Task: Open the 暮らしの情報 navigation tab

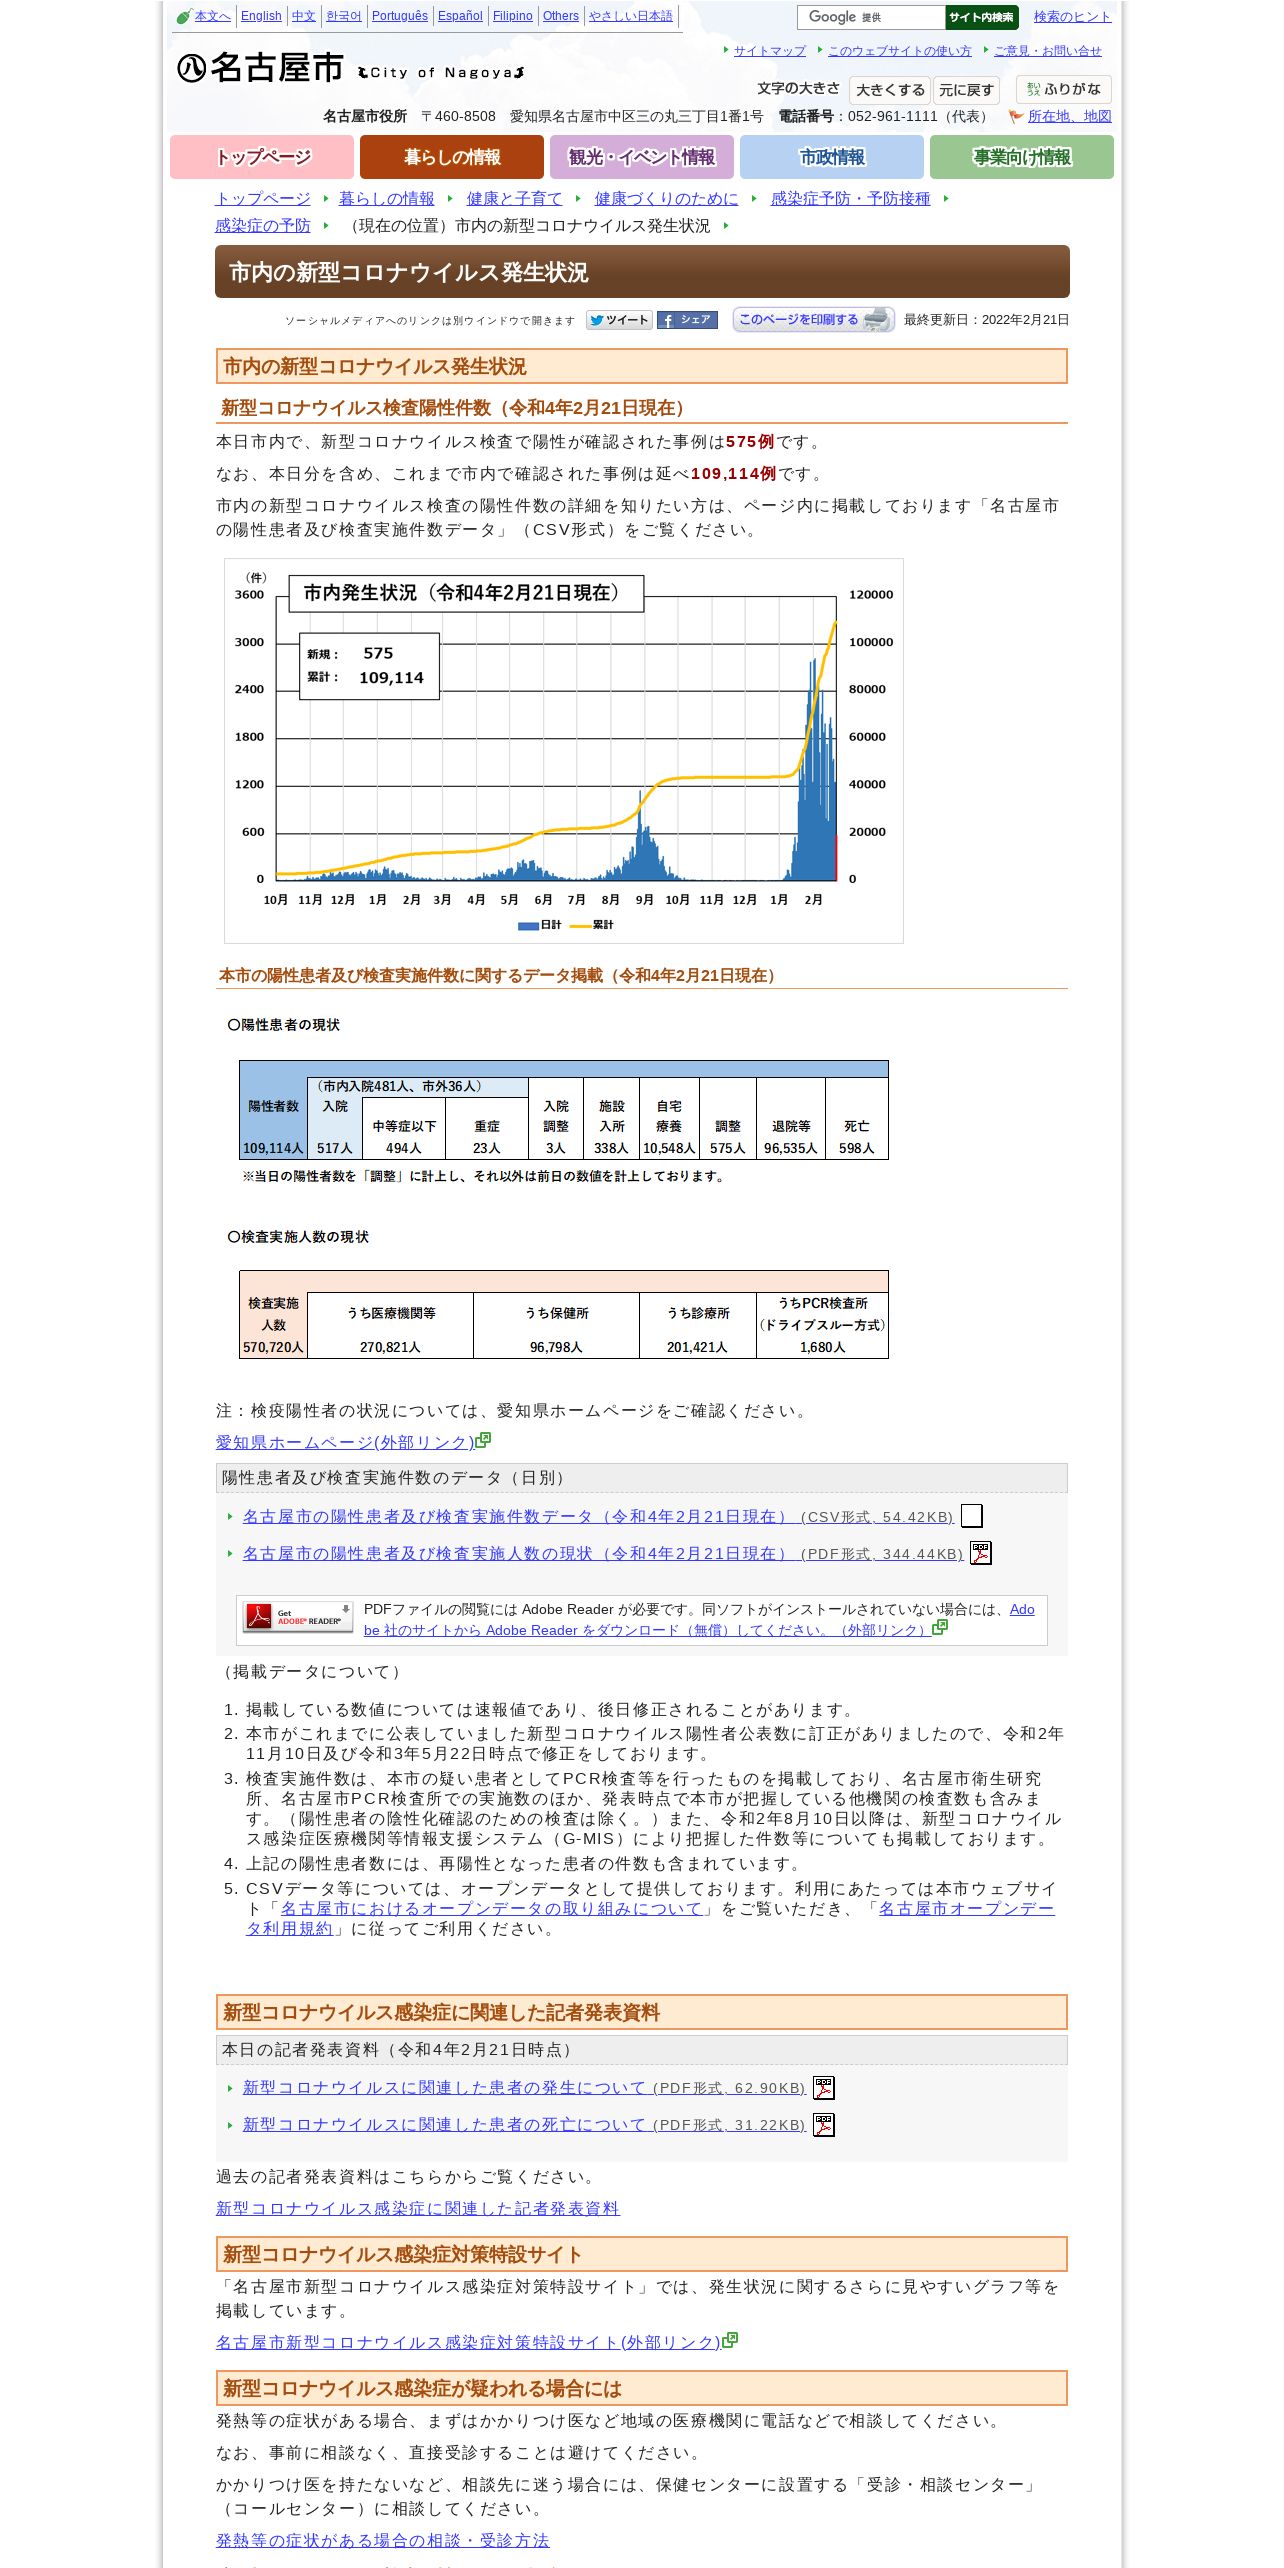Action: [x=452, y=157]
